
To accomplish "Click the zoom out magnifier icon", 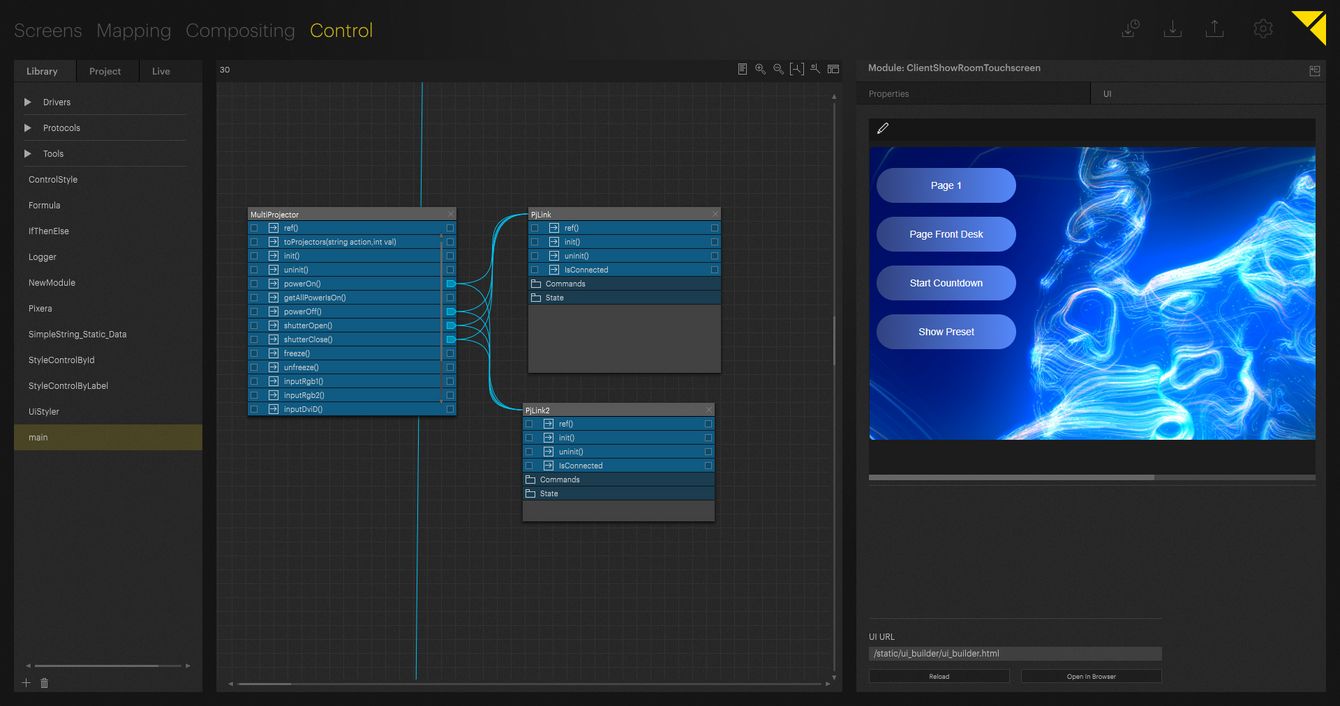I will [778, 69].
